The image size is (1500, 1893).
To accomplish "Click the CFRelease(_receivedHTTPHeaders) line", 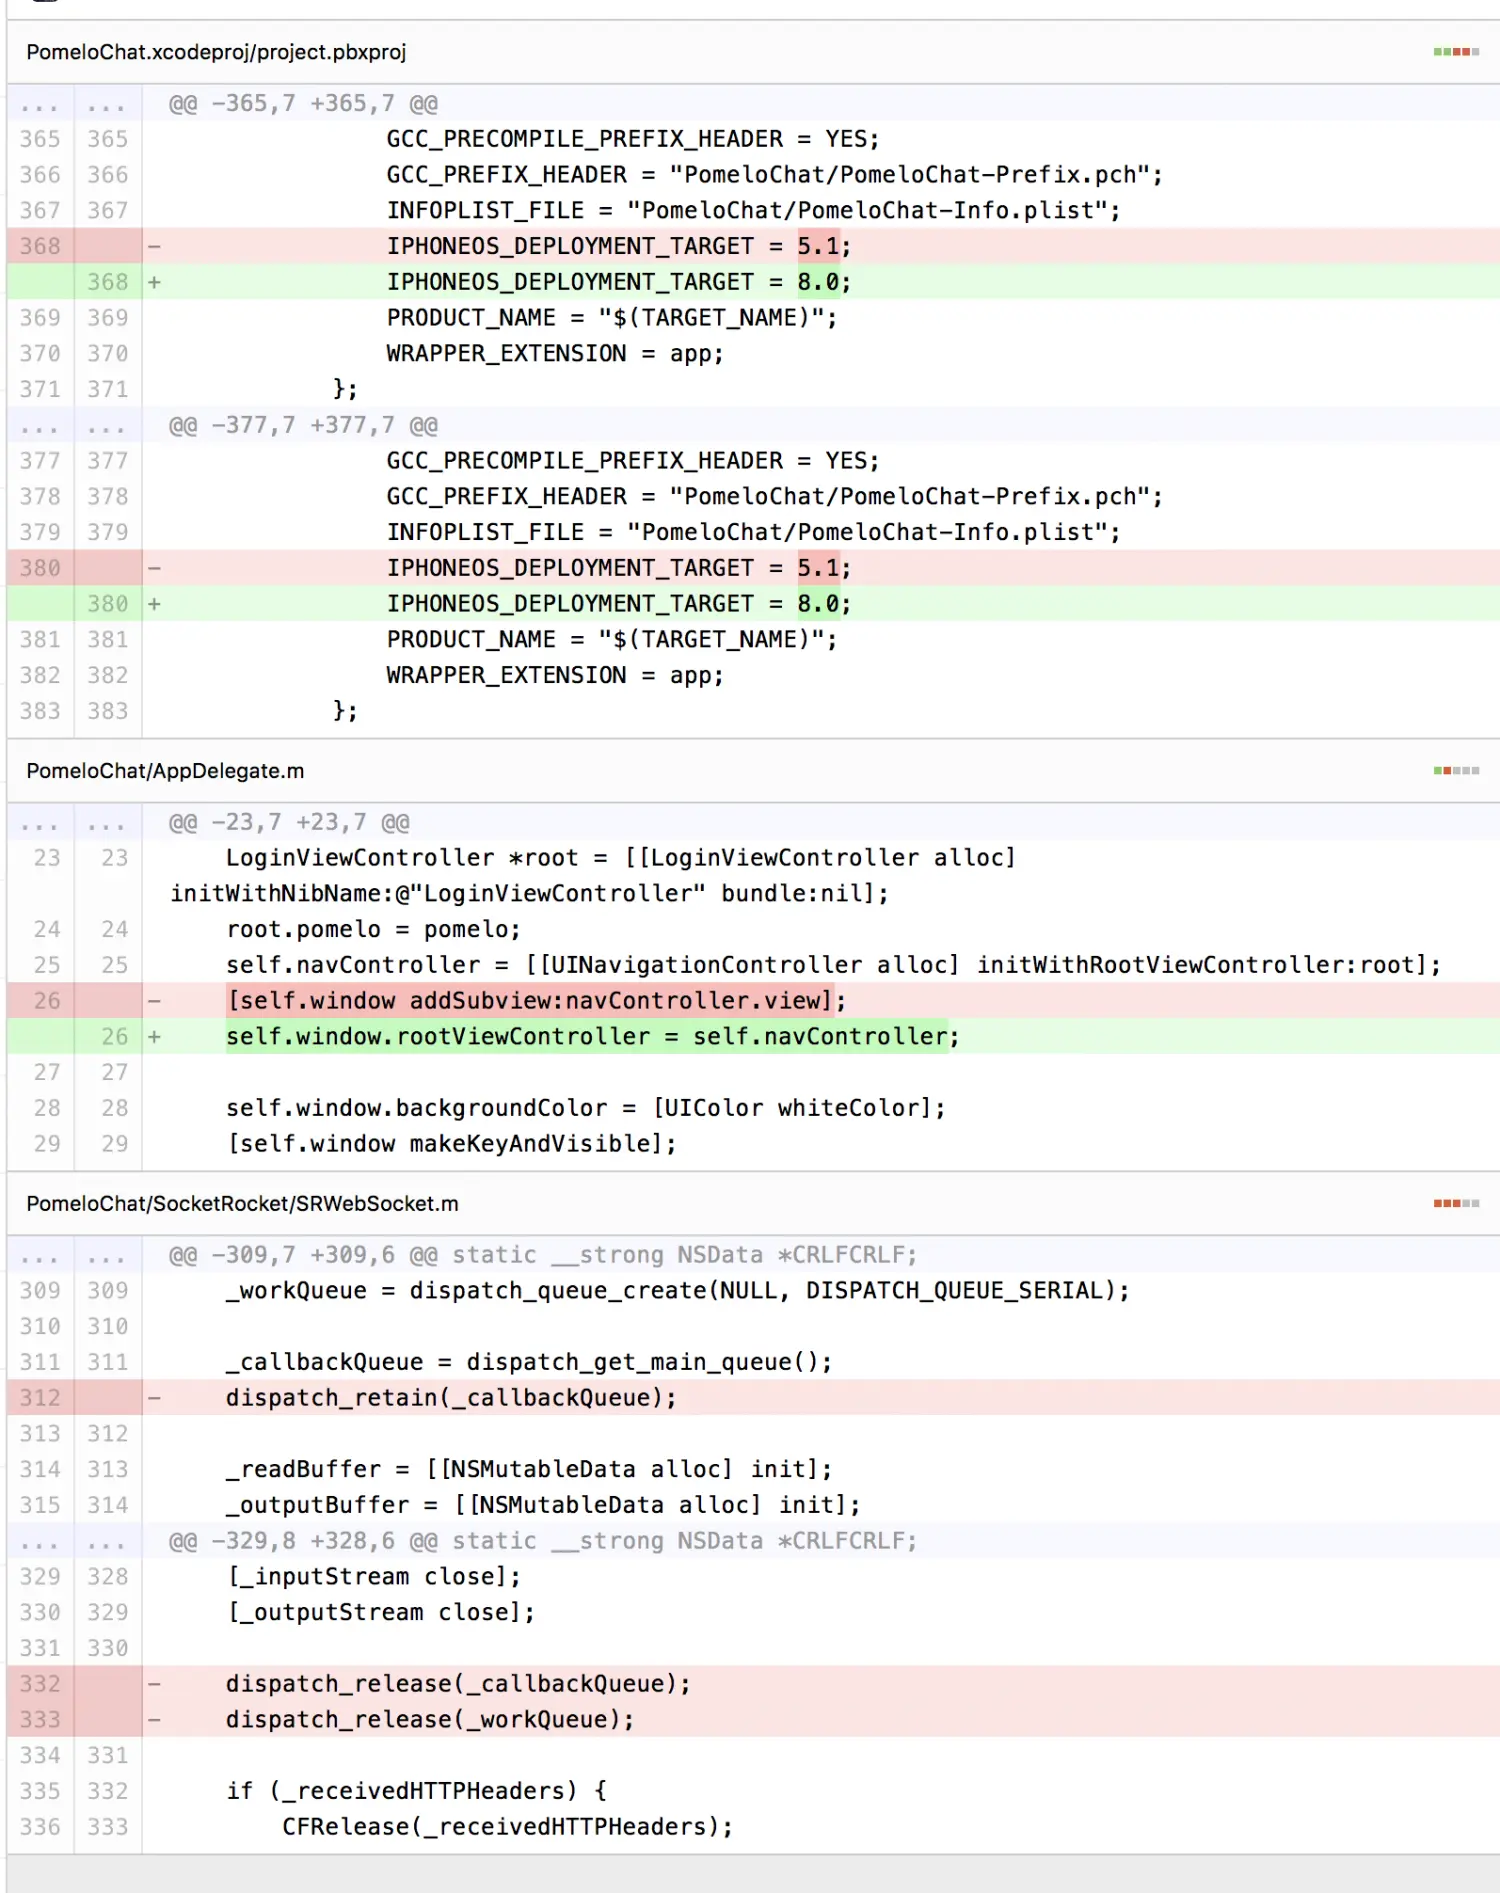I will [x=753, y=1827].
